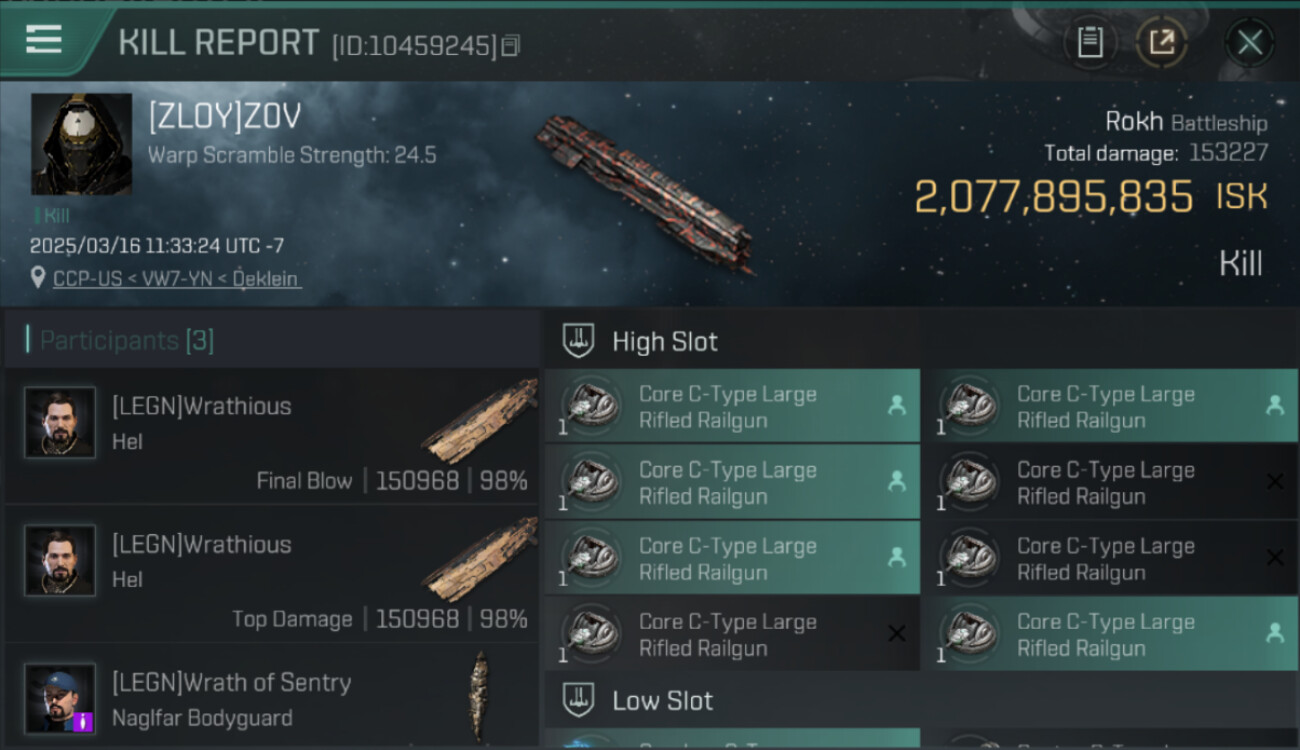Click X icon on bottom-left railgun
The width and height of the screenshot is (1300, 750).
(x=896, y=633)
